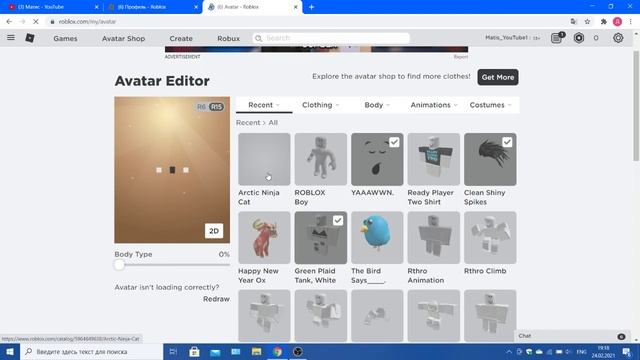Screen dimensions: 640x360
Task: Open the Avatar Shop page
Action: coord(123,38)
